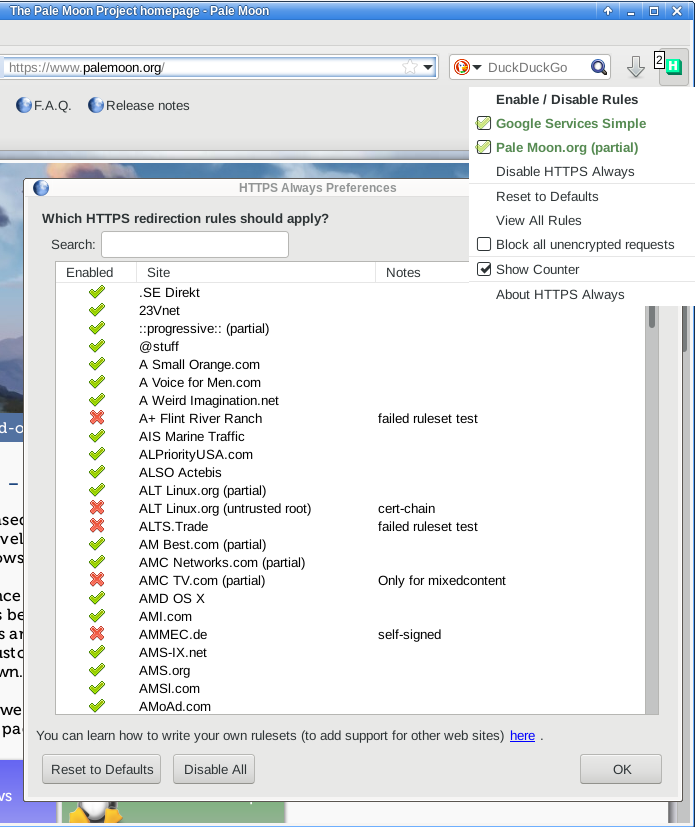This screenshot has width=695, height=827.
Task: Select the ::progressive:: (partial) row
Action: click(x=350, y=328)
